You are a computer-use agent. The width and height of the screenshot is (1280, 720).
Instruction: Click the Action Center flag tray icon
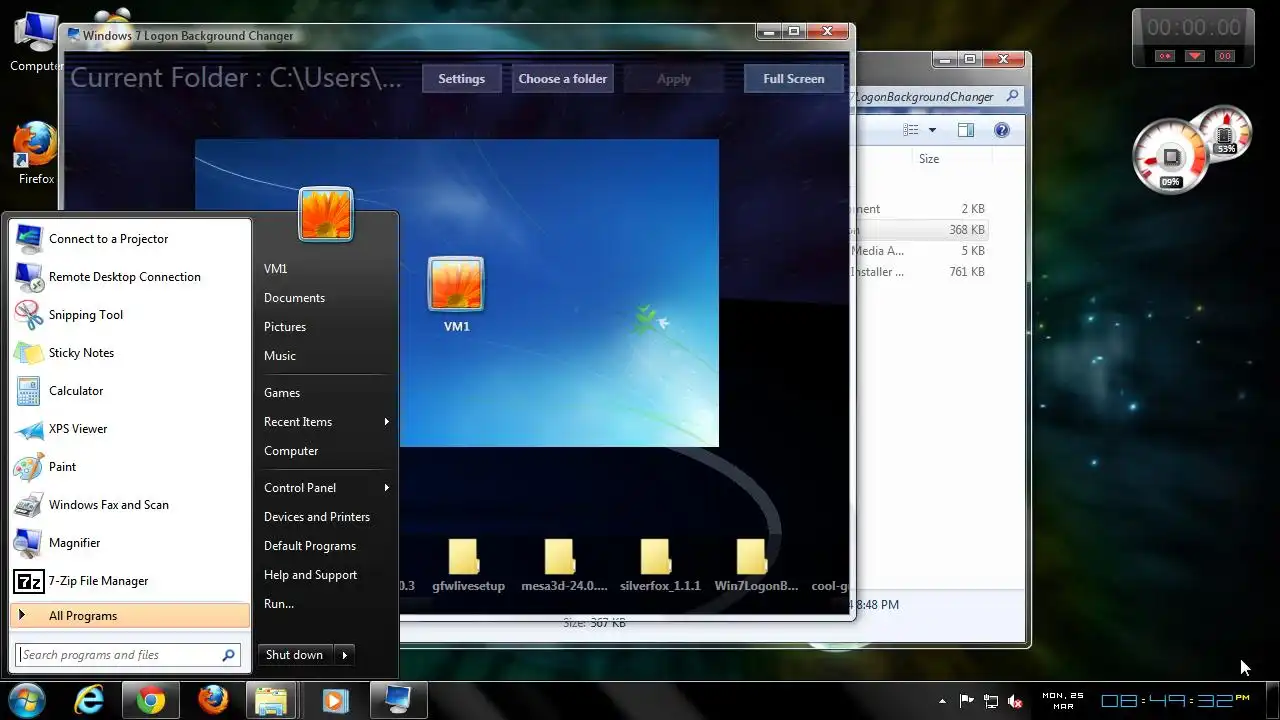(967, 701)
